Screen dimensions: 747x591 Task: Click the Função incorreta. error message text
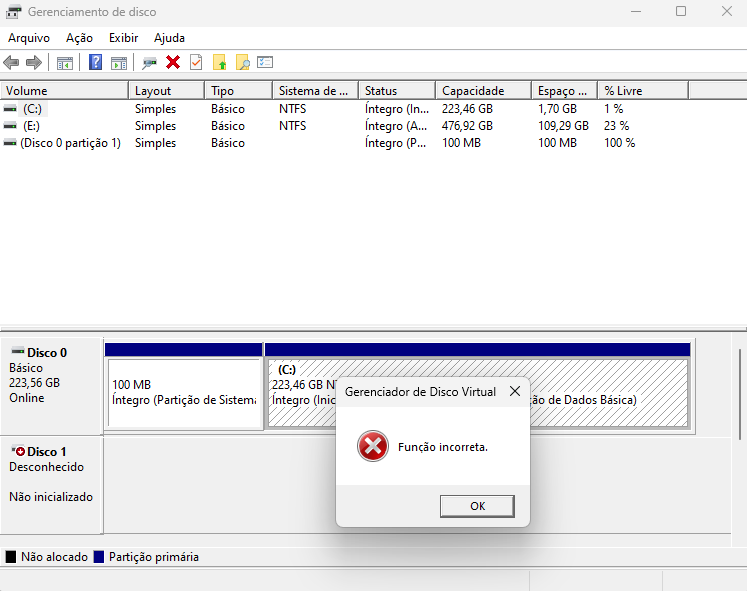pyautogui.click(x=443, y=447)
